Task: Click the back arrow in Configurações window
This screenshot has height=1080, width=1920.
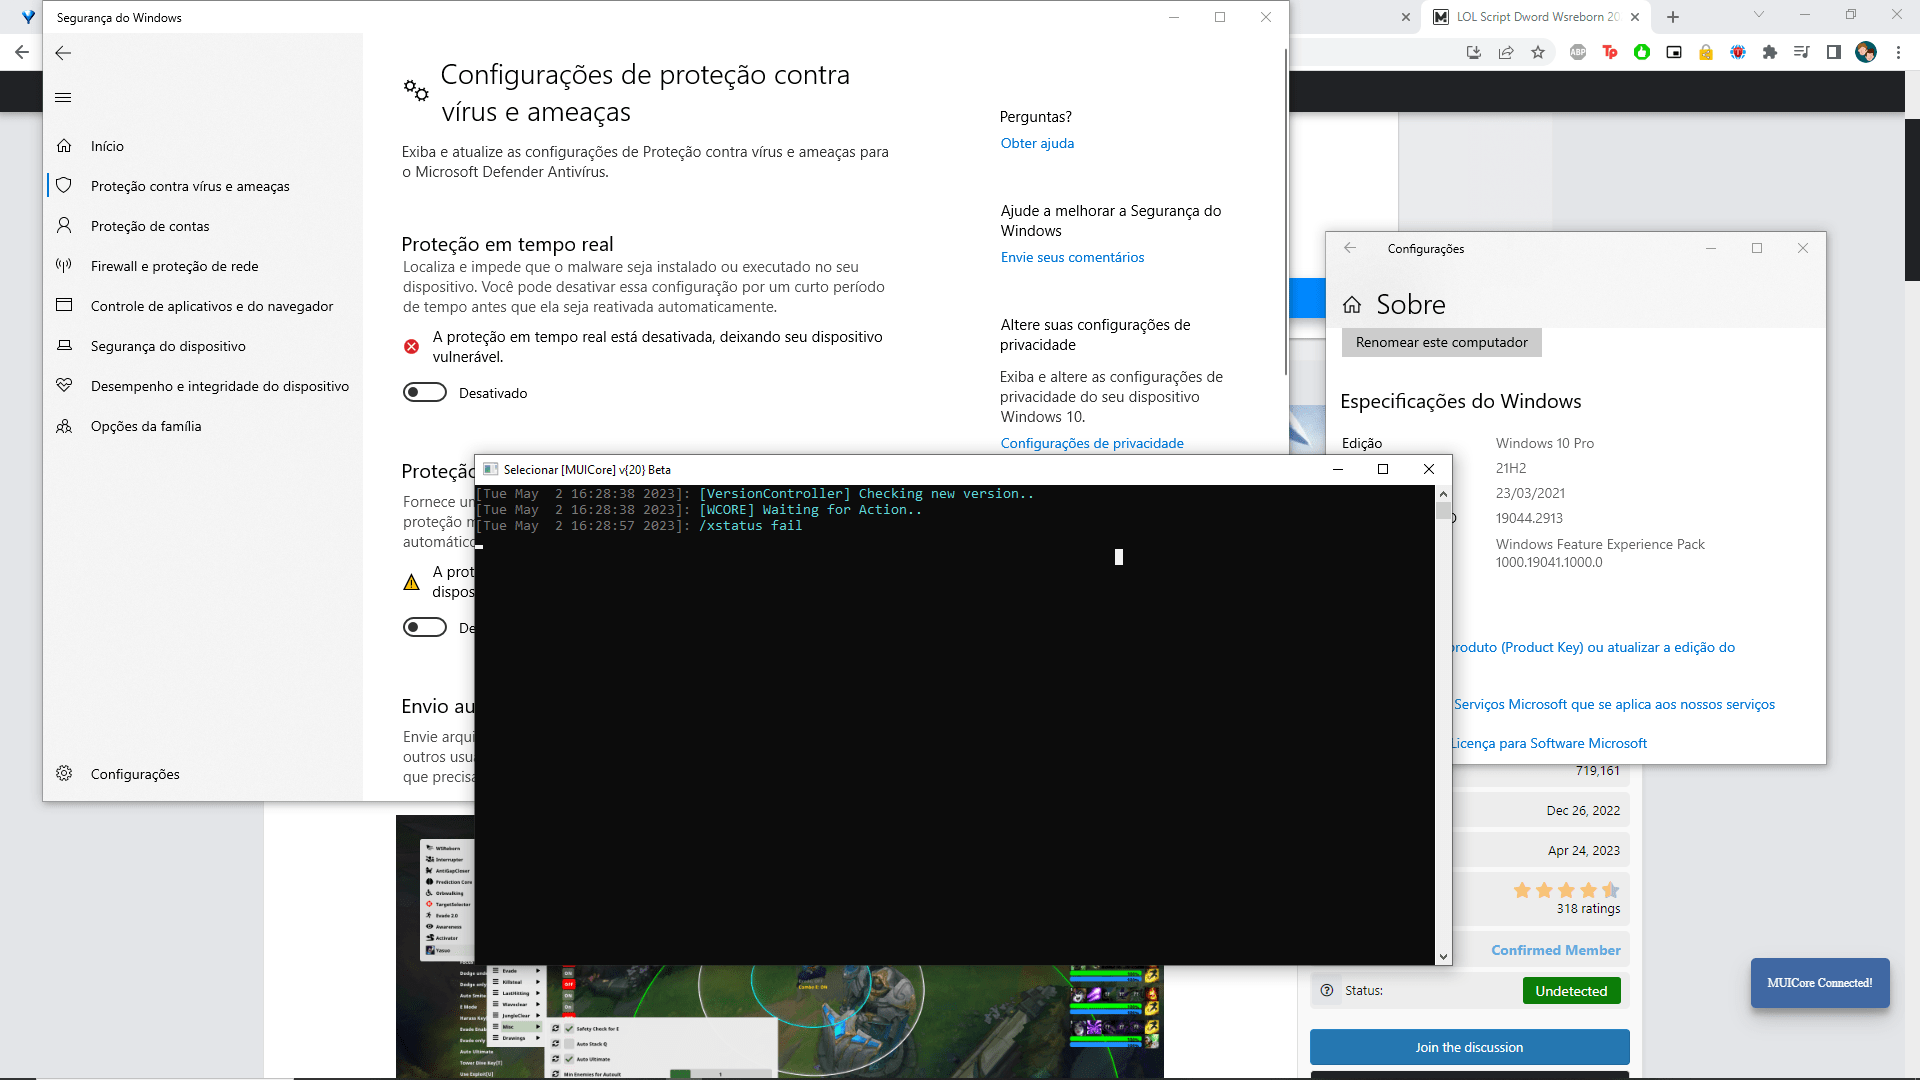Action: [1350, 248]
